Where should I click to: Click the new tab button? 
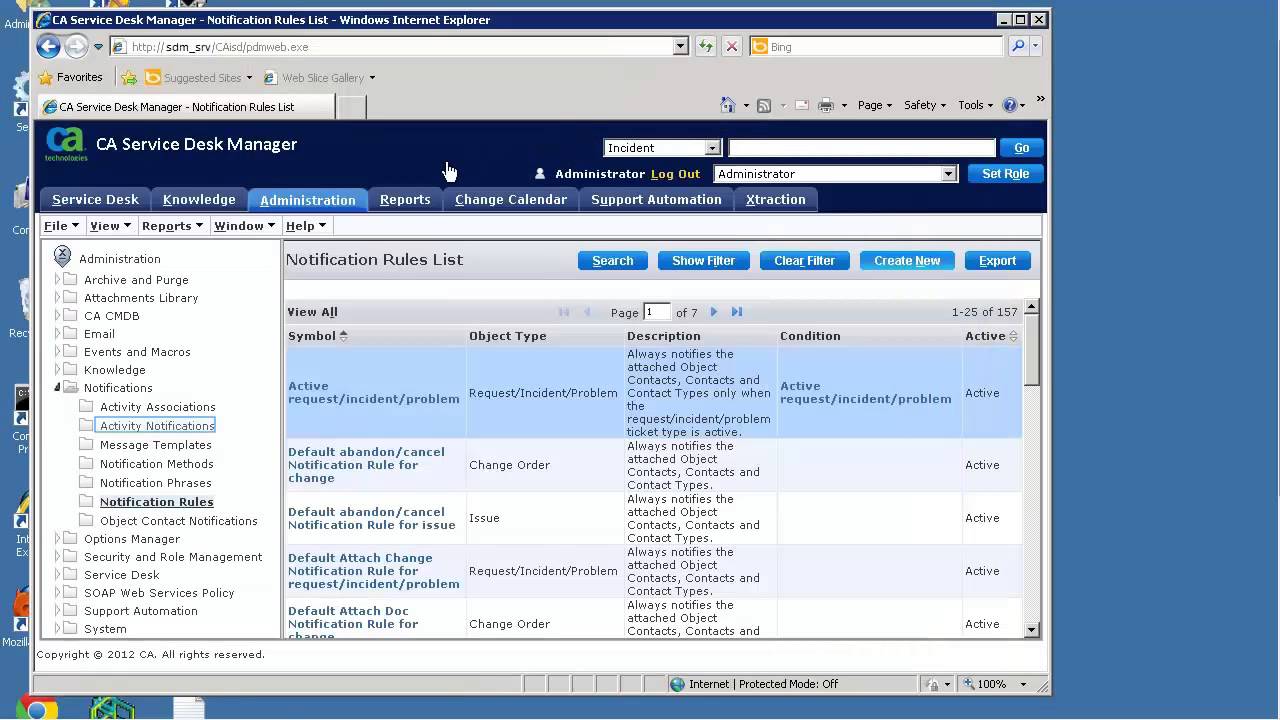(351, 107)
